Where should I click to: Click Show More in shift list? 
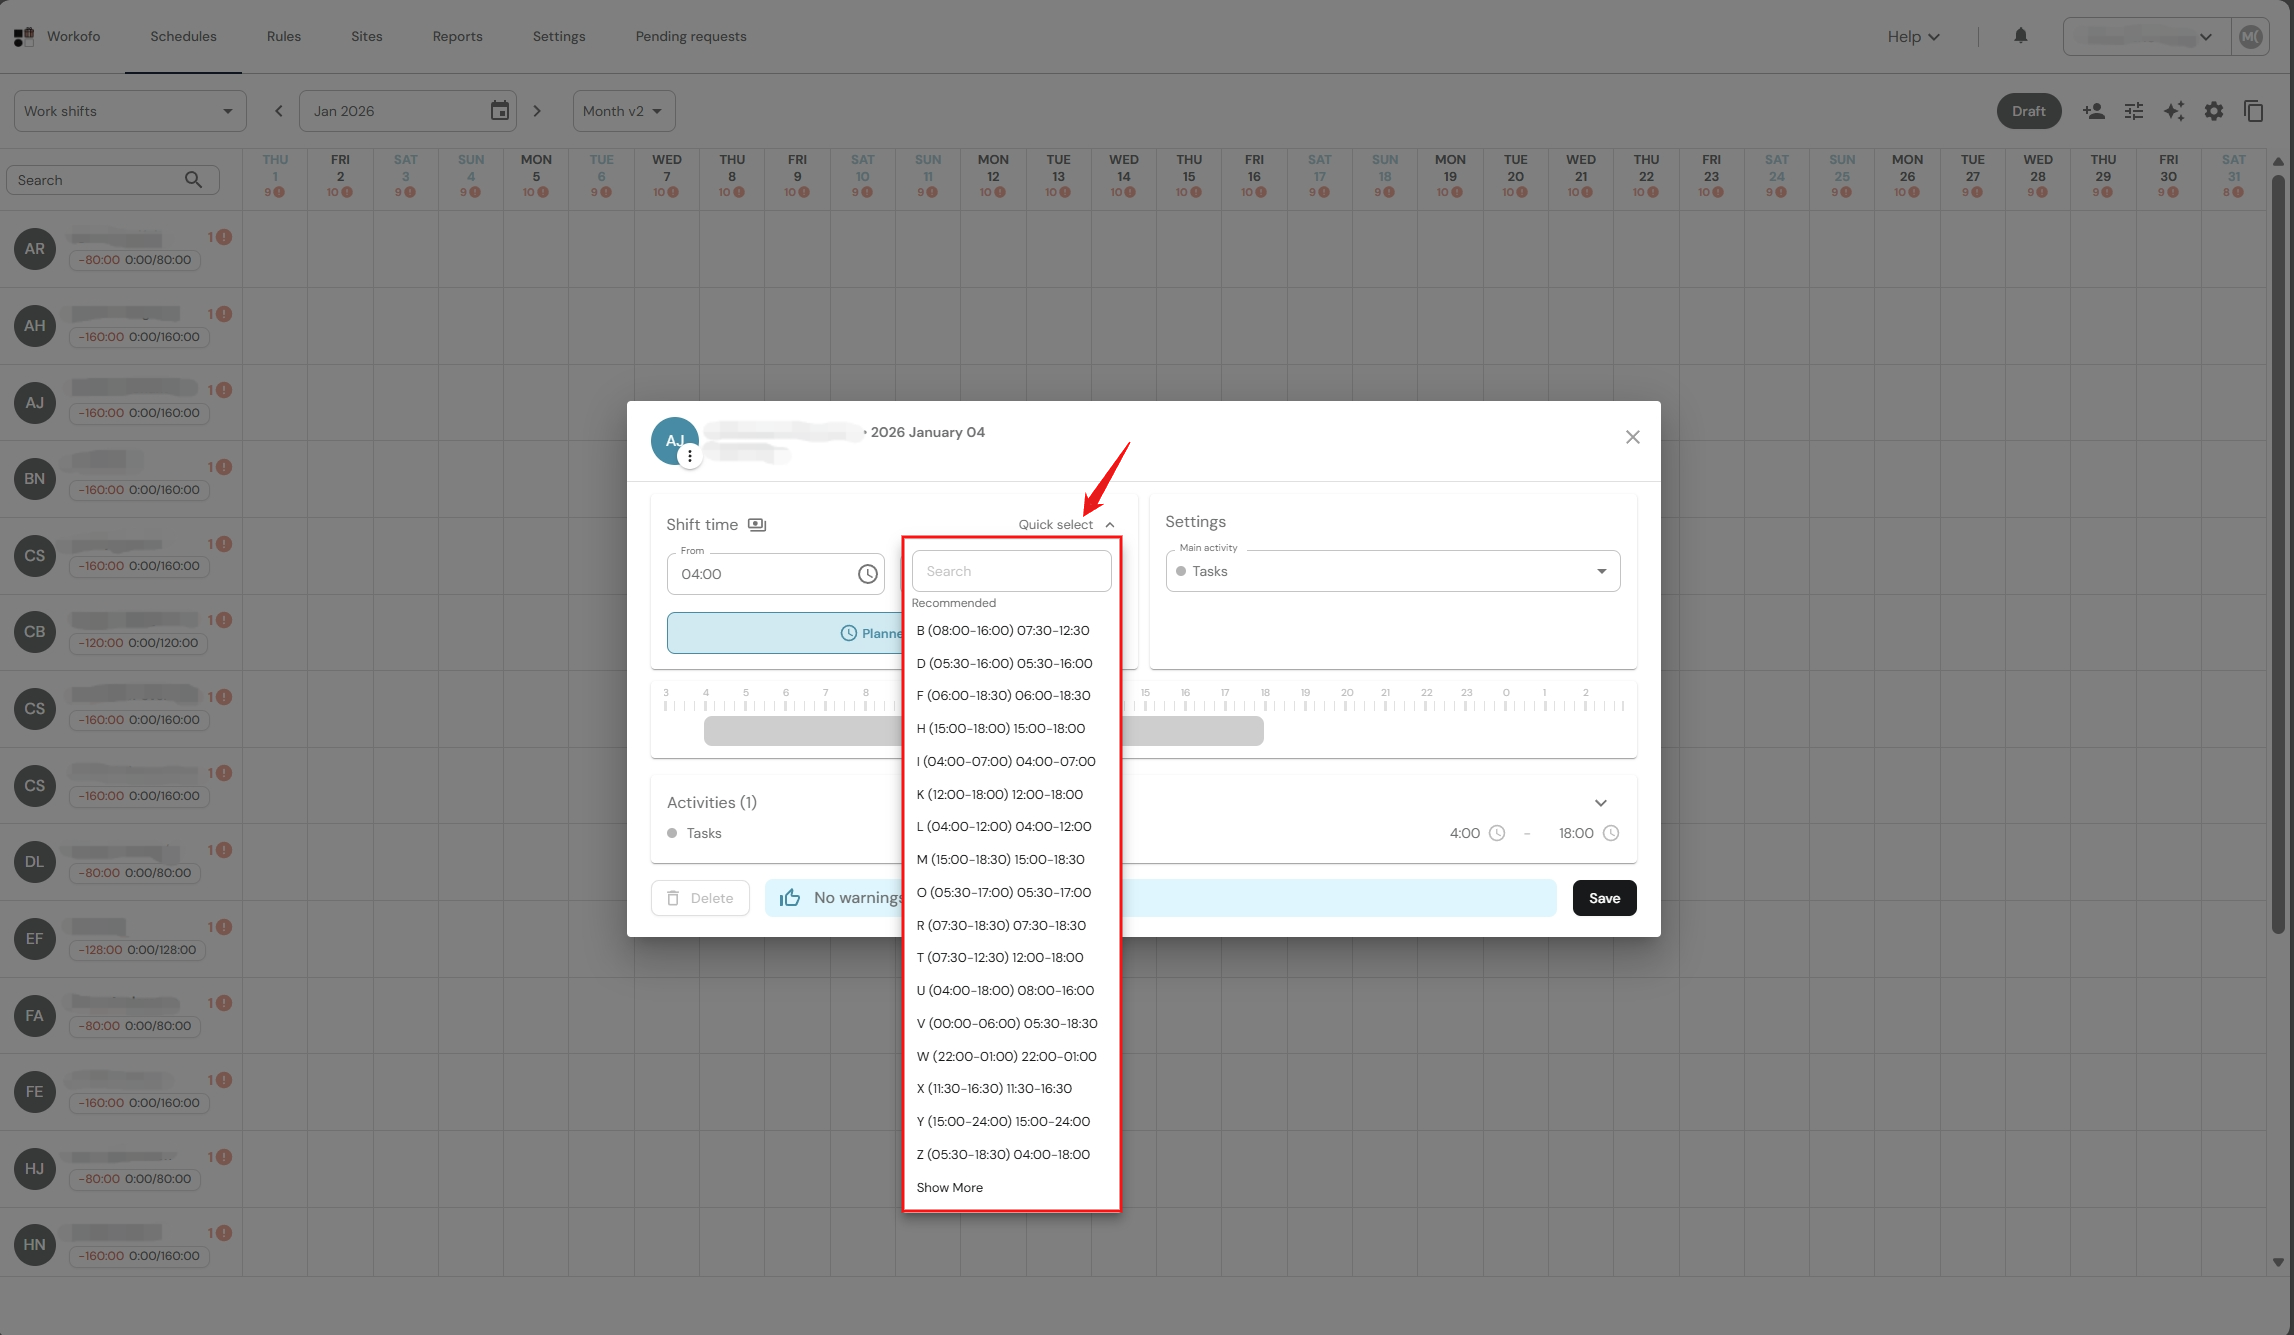pos(949,1187)
